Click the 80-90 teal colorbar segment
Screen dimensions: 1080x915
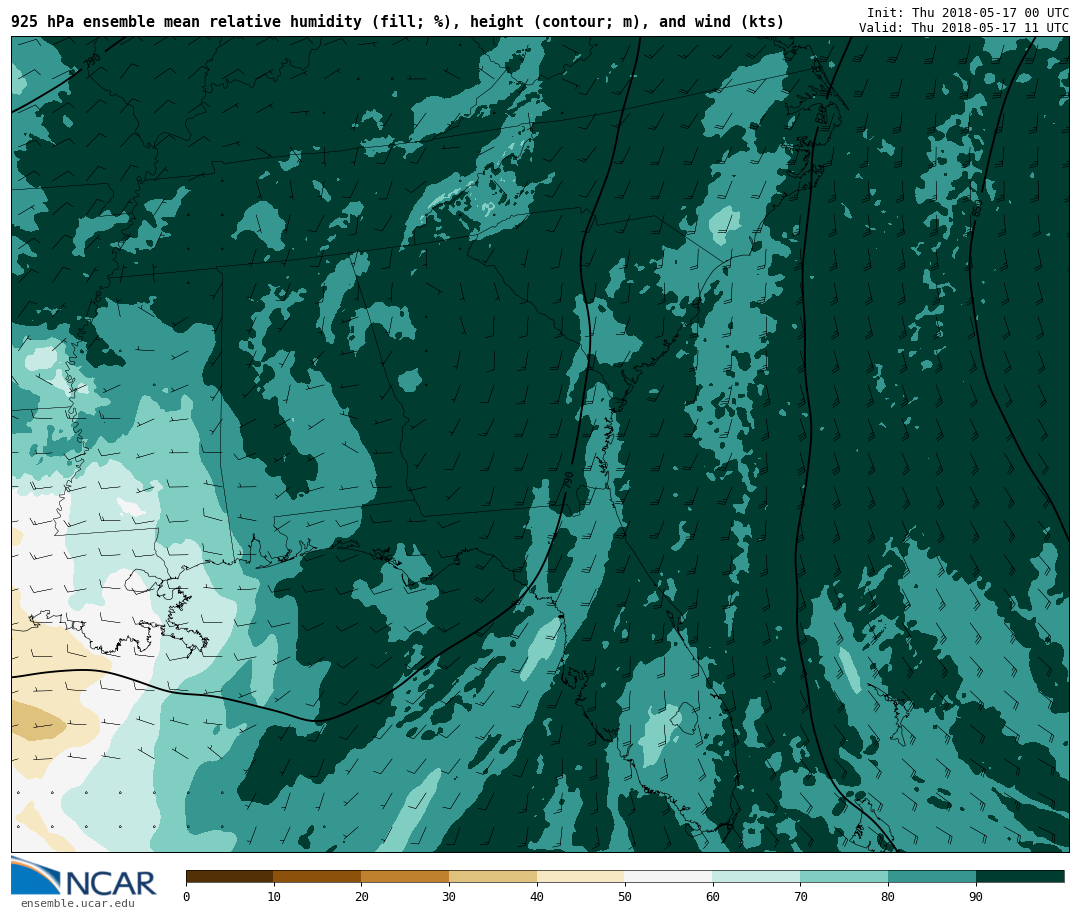933,876
